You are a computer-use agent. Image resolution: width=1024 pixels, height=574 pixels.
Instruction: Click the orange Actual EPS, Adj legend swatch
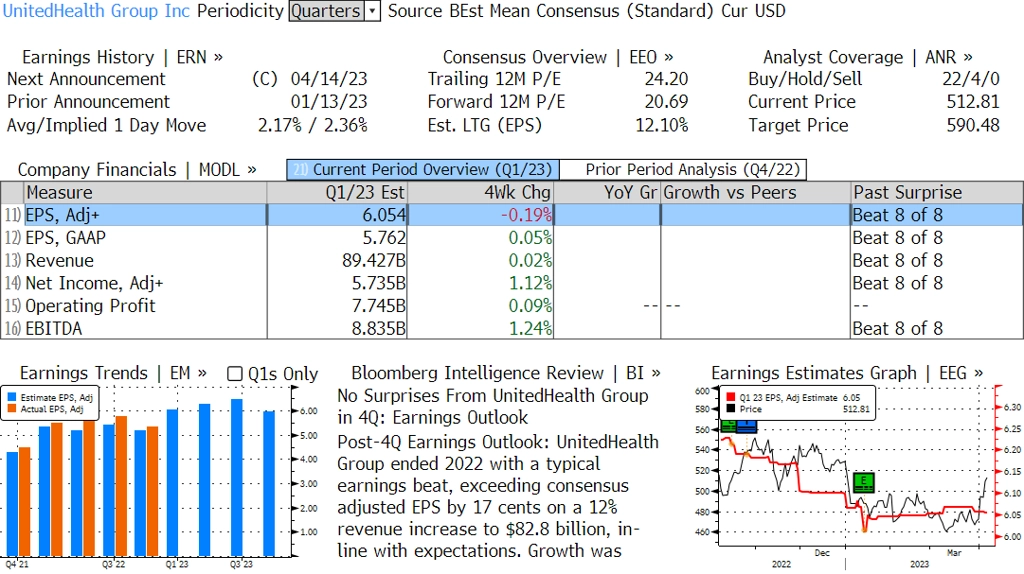[12, 409]
